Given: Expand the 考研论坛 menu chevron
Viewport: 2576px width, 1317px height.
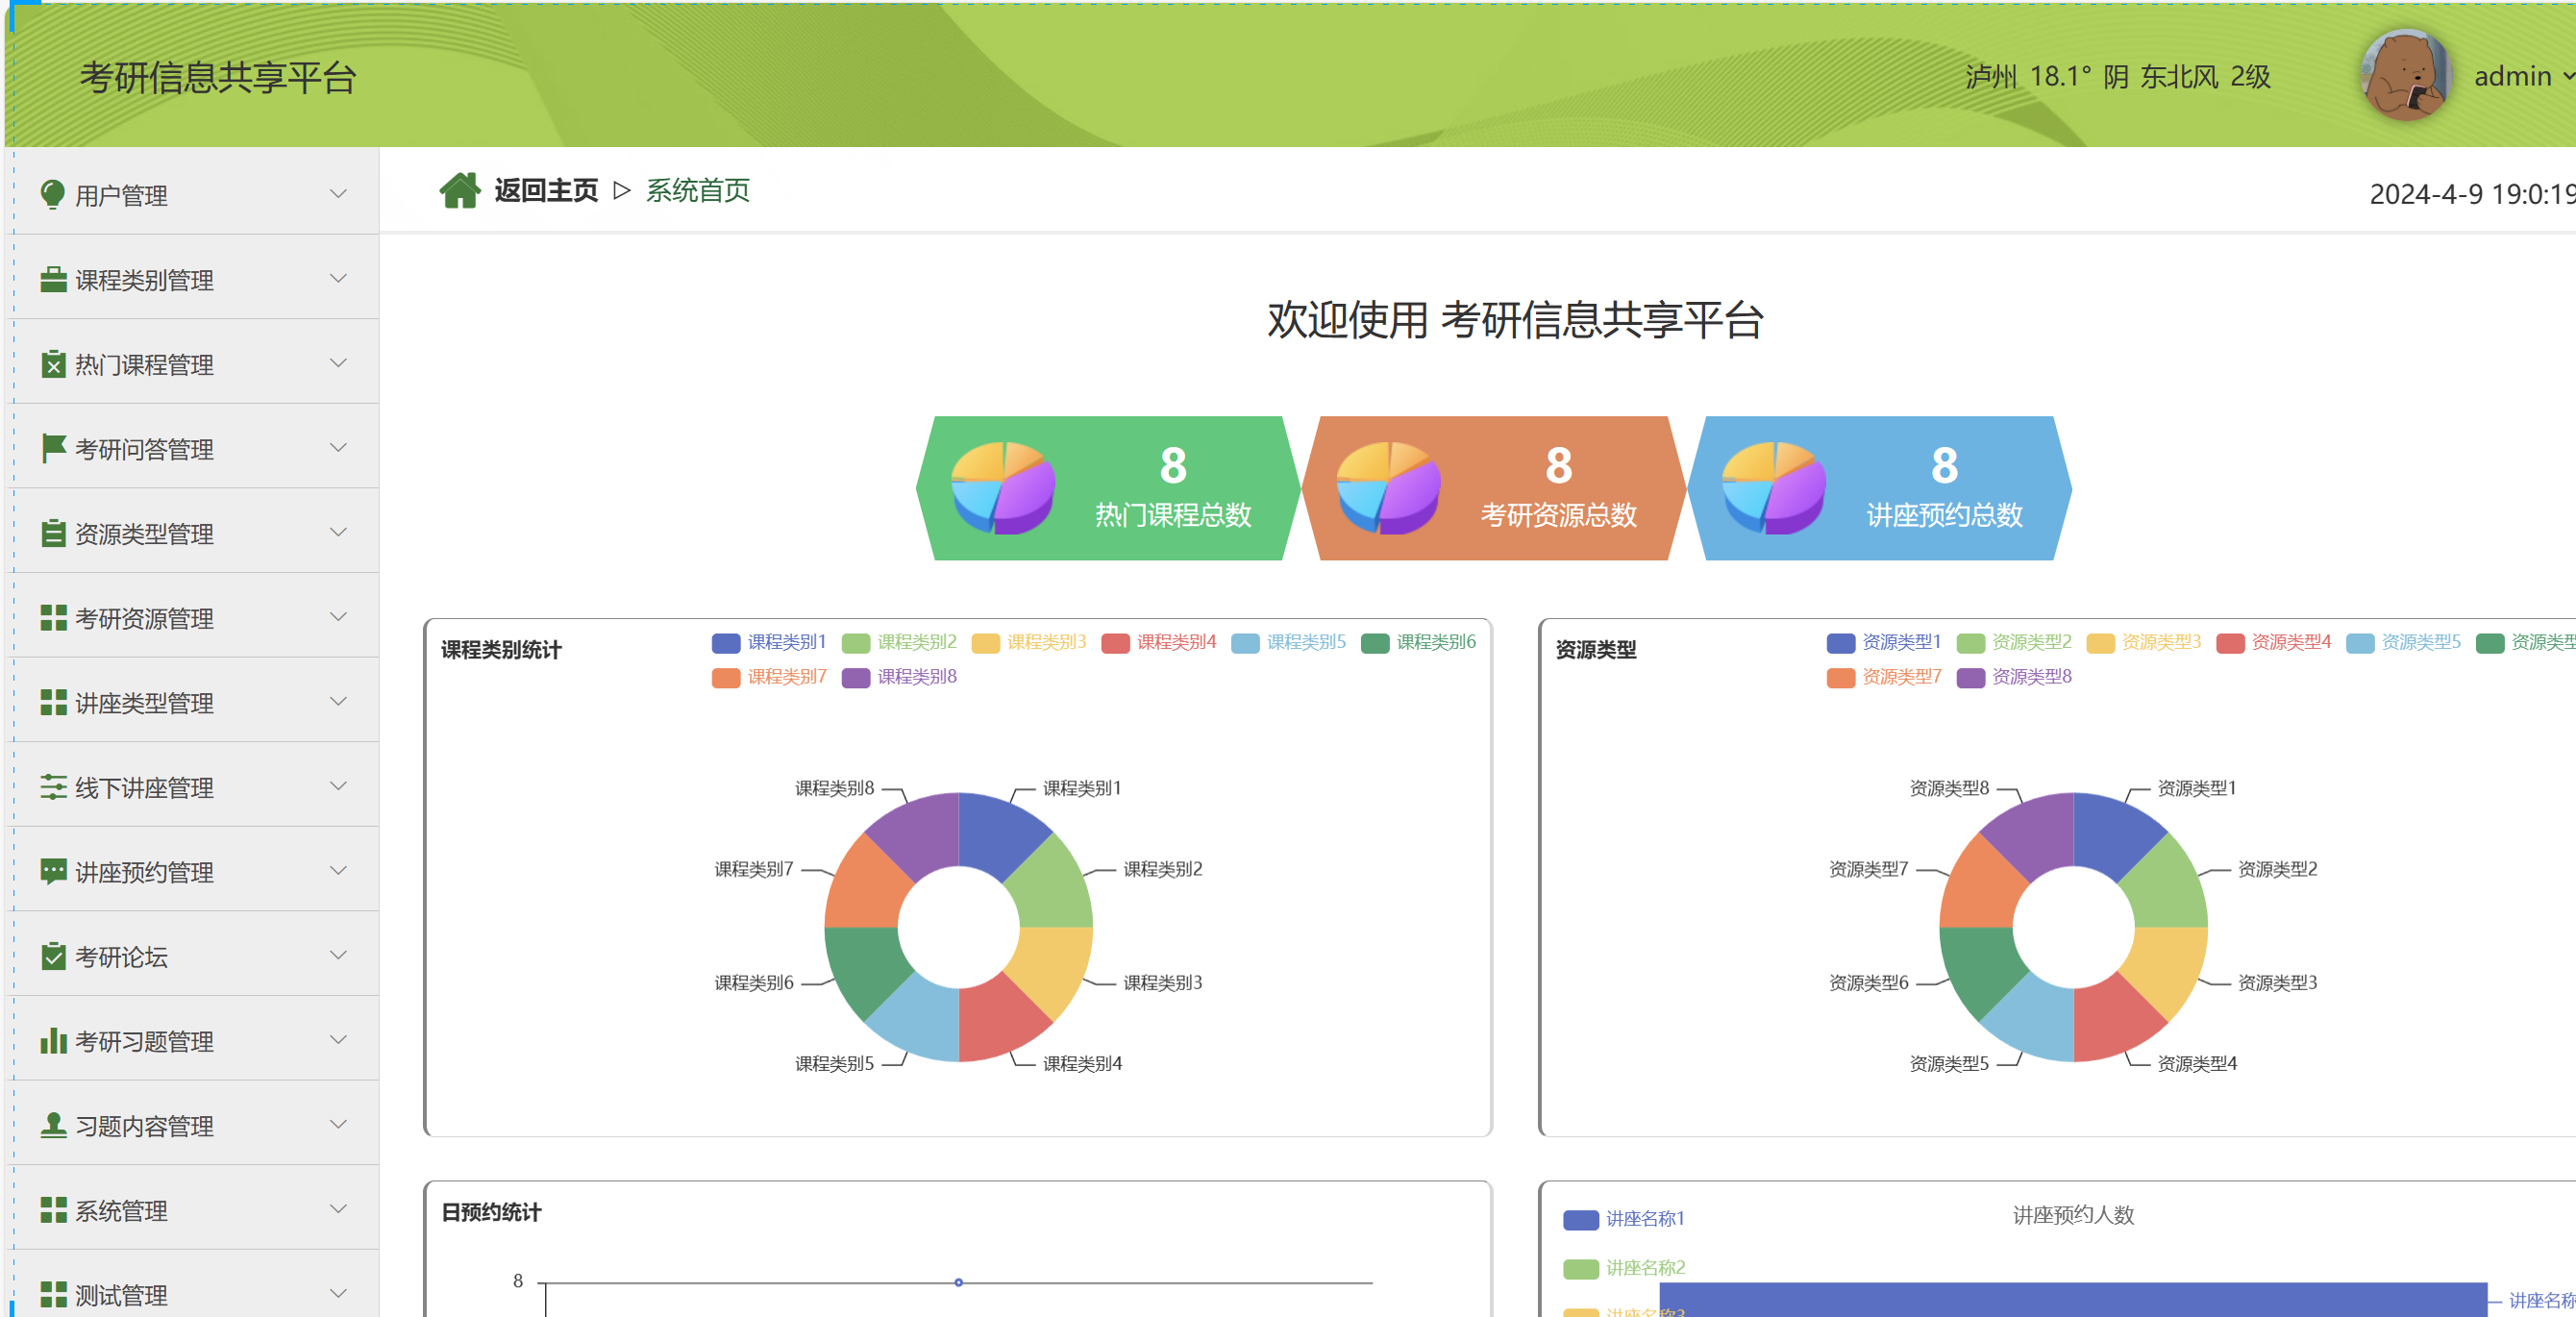Looking at the screenshot, I should pos(338,955).
